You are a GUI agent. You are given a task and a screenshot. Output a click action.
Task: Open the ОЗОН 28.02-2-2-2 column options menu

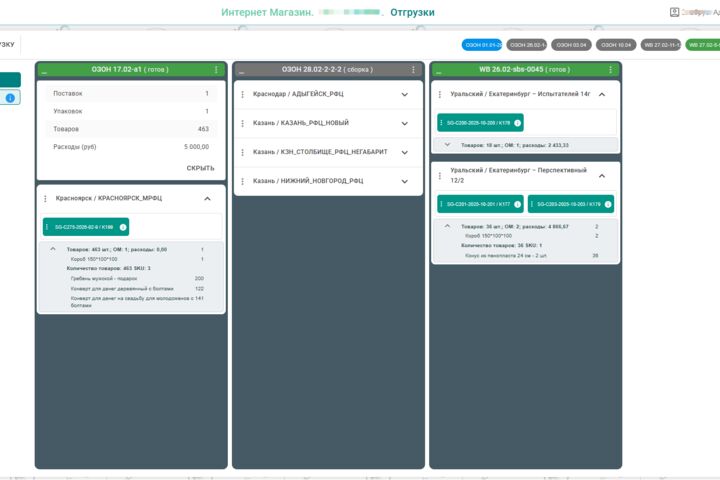[413, 69]
